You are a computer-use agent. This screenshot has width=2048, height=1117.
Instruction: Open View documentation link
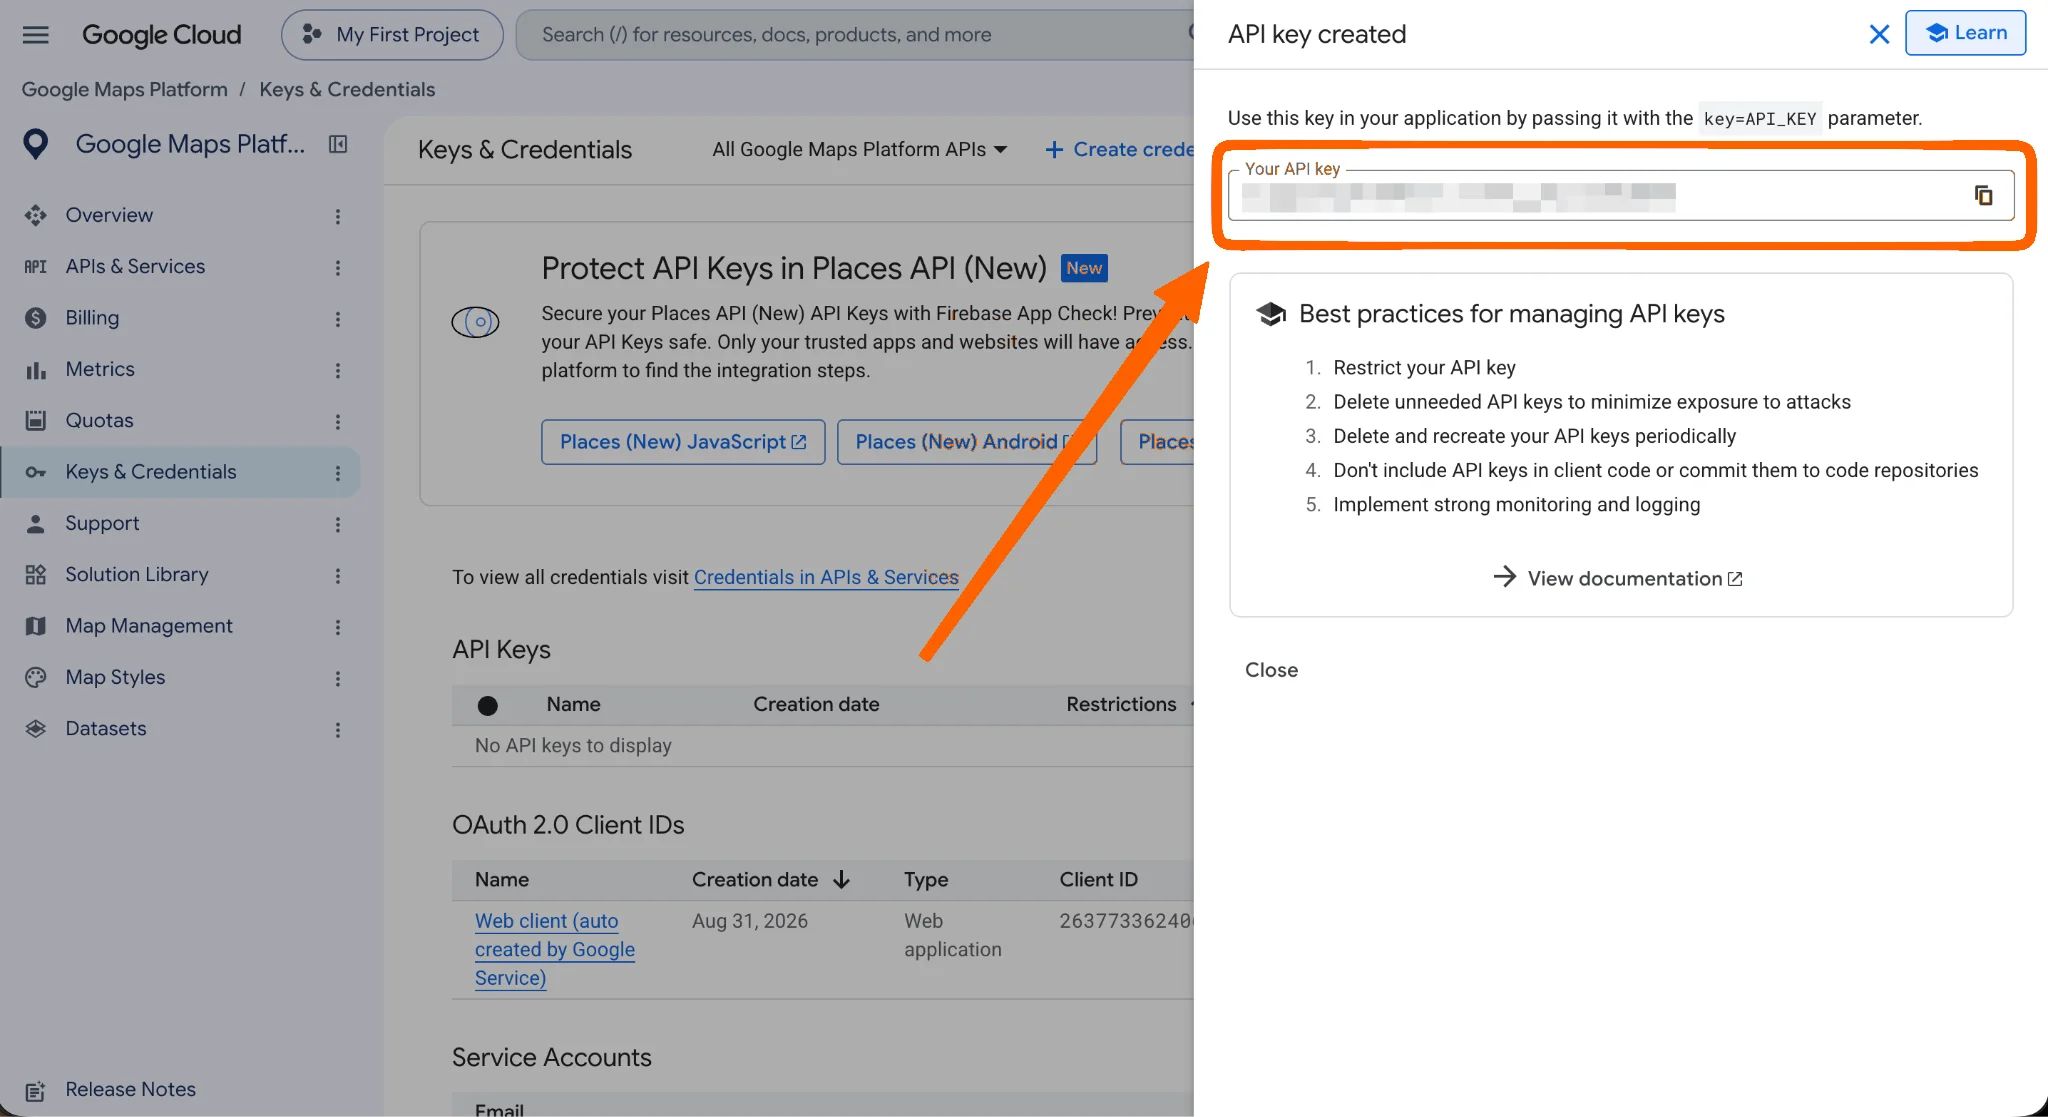click(1617, 578)
